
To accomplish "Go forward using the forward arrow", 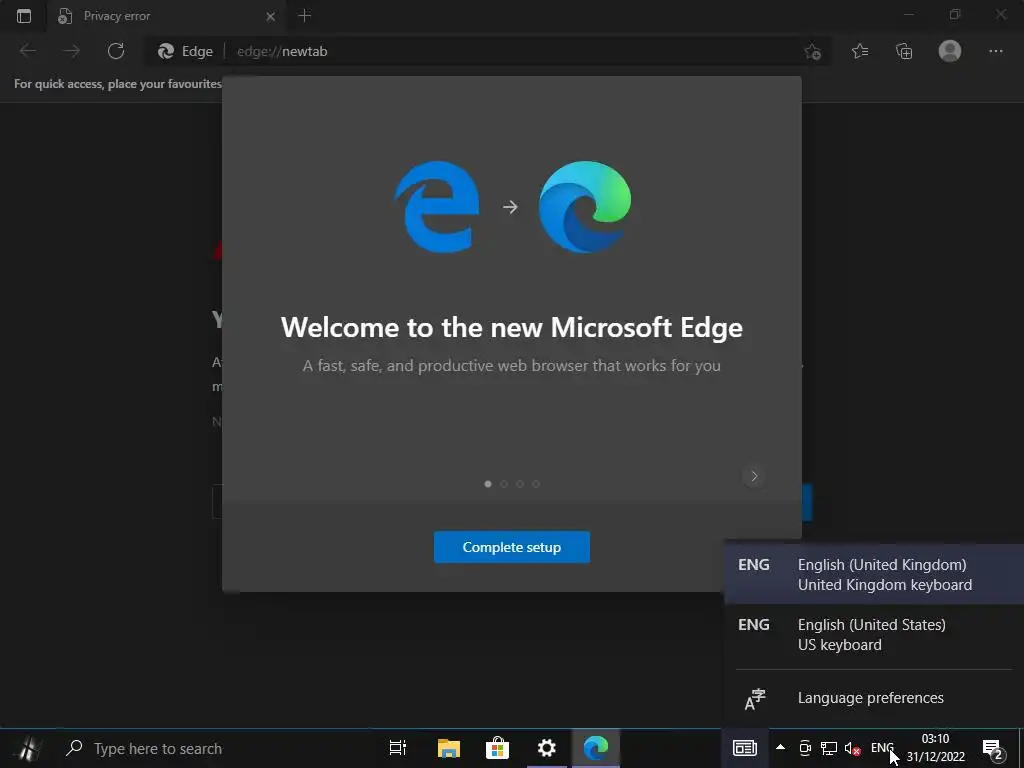I will tap(72, 51).
